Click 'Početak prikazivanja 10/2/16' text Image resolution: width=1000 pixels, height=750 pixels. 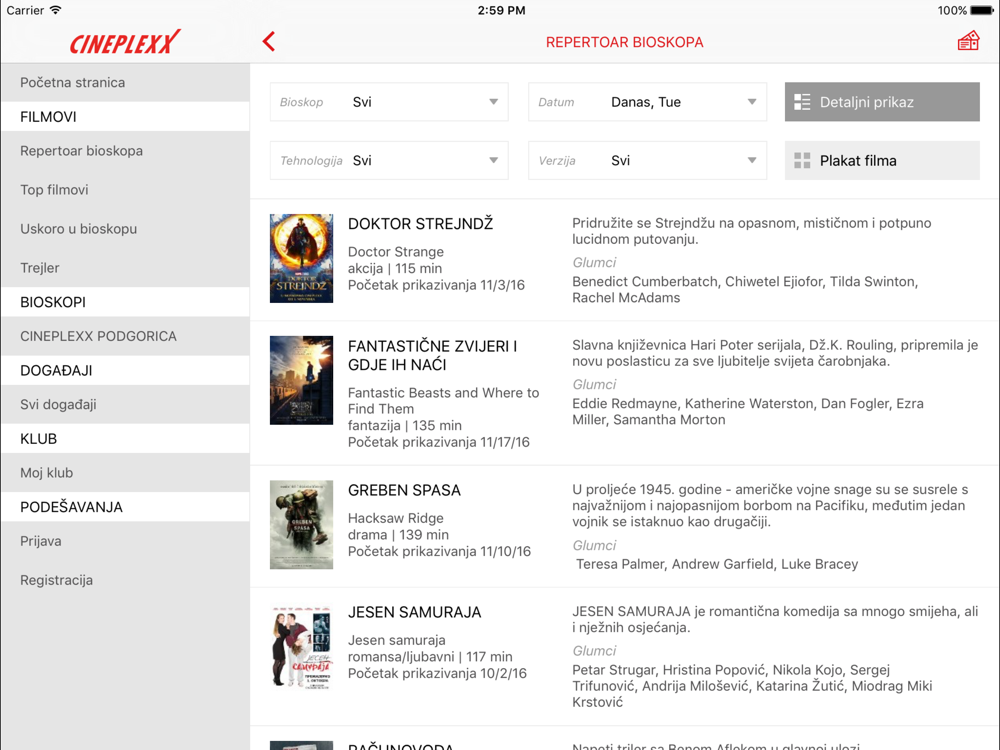pyautogui.click(x=438, y=673)
